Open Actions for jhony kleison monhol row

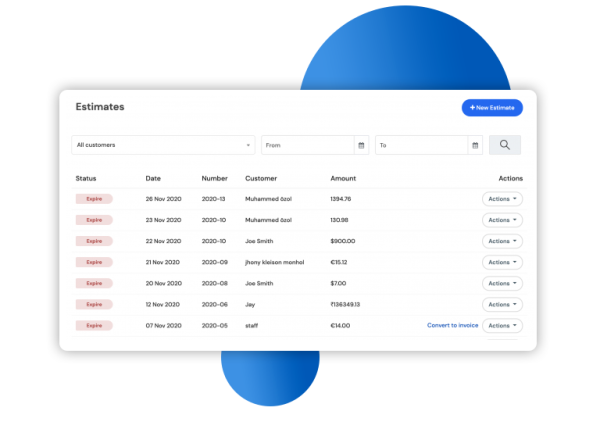502,262
